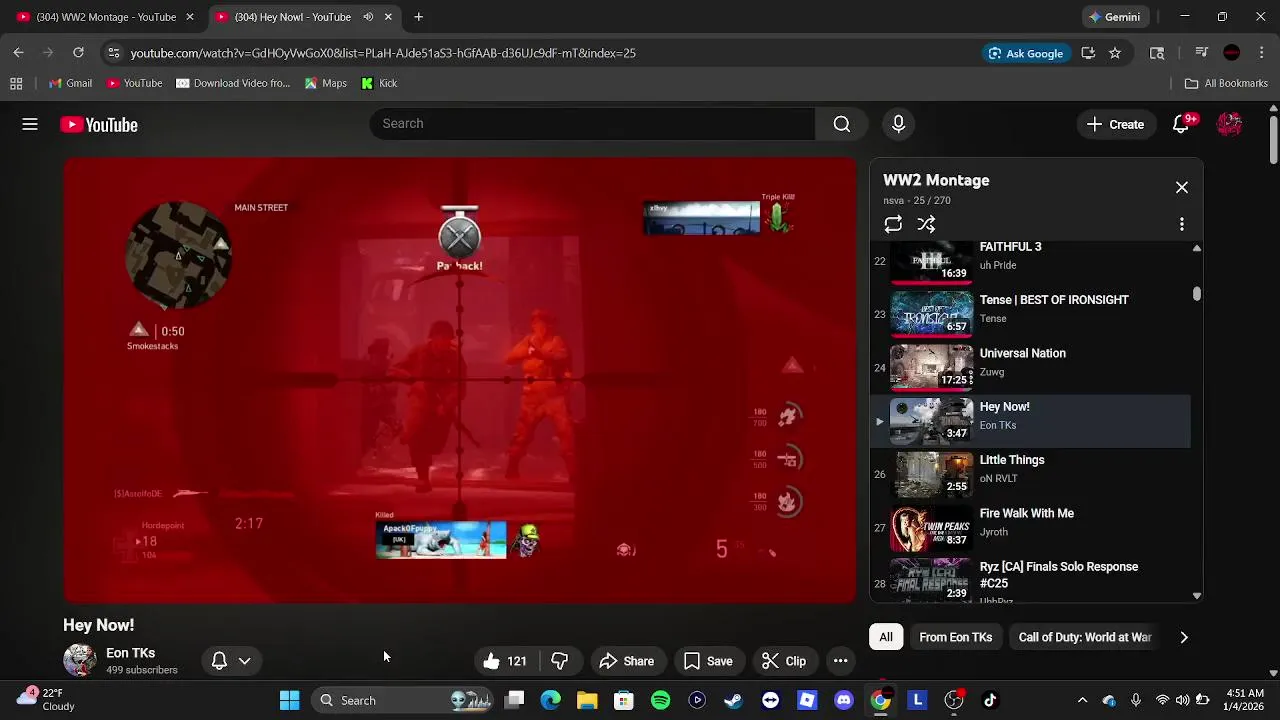Open Discord from the taskbar

click(844, 700)
